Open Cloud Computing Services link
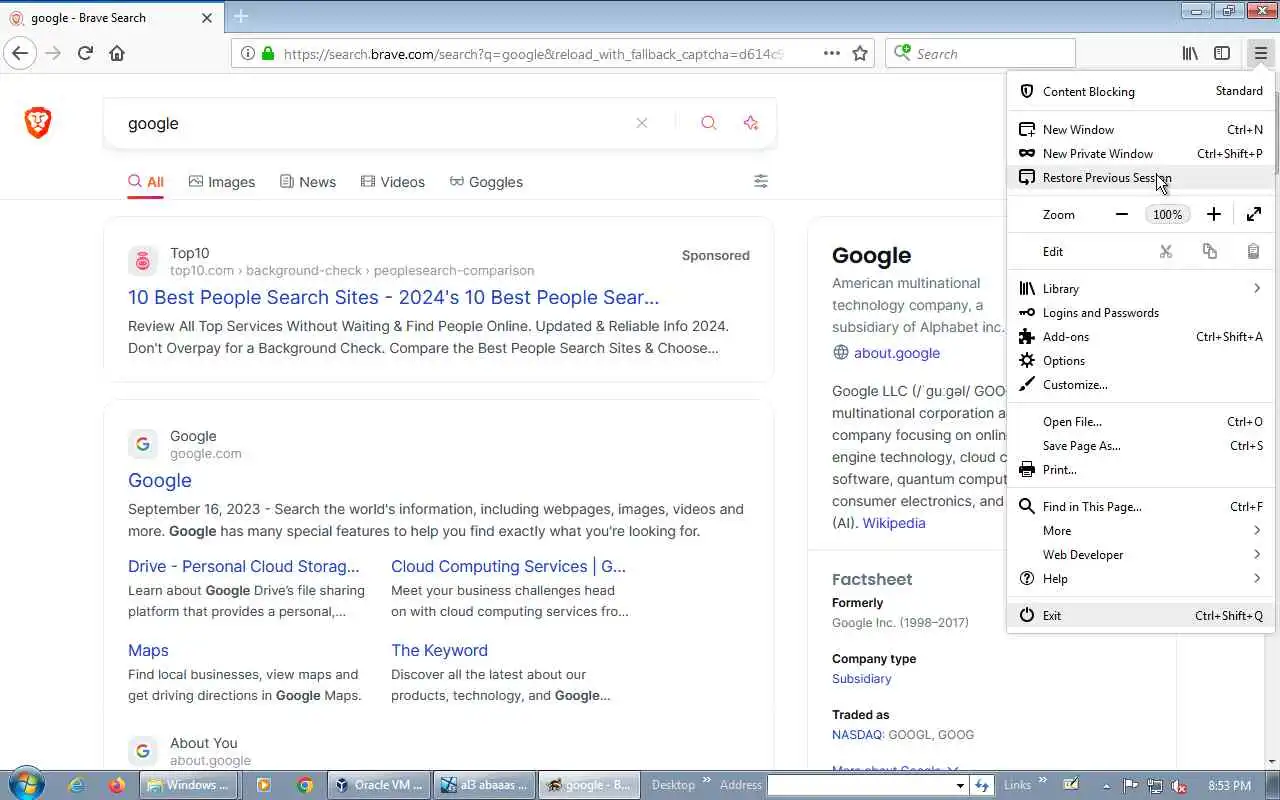 point(508,566)
